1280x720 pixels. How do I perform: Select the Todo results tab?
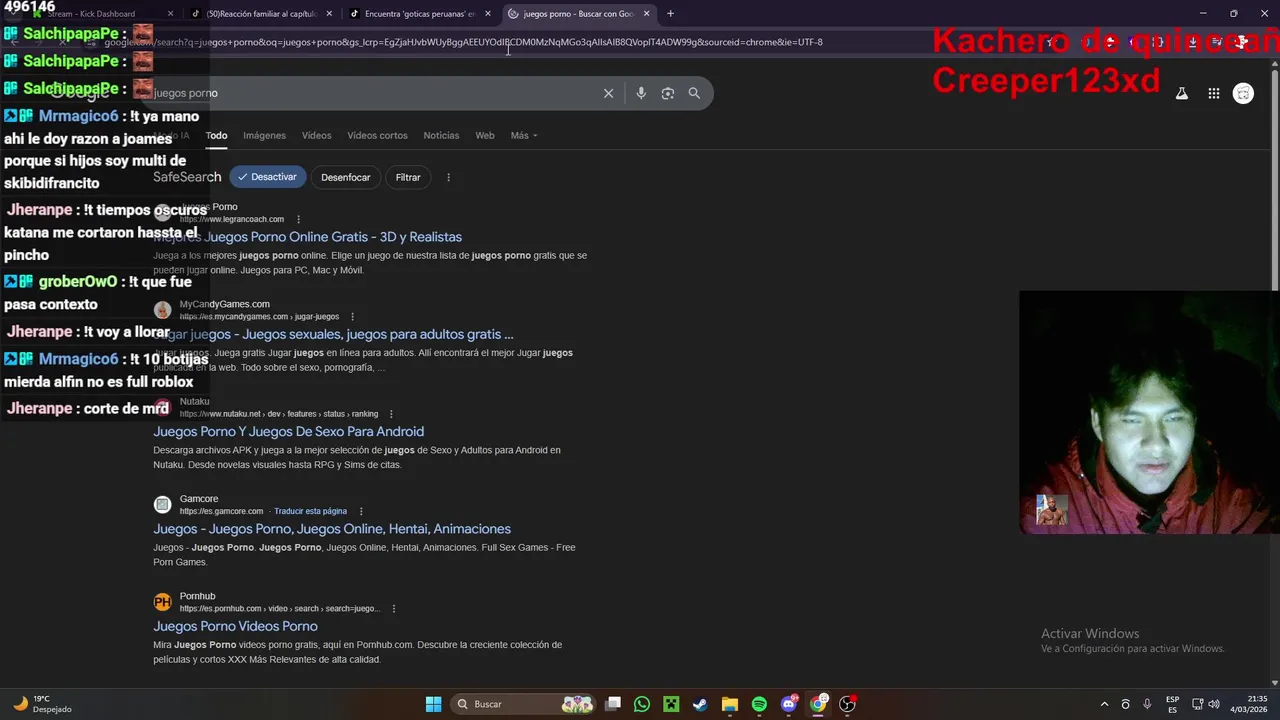[x=216, y=135]
